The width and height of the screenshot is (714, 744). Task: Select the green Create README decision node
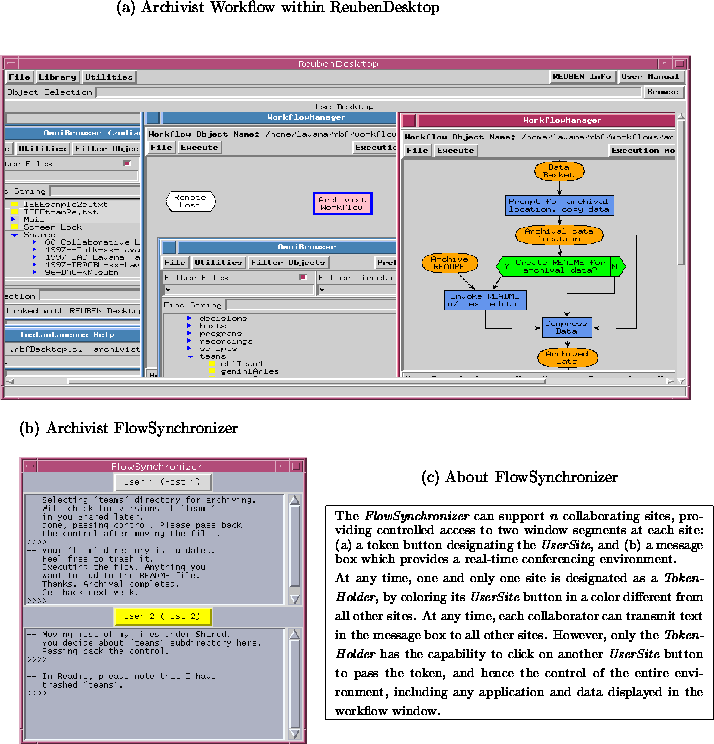pos(560,266)
